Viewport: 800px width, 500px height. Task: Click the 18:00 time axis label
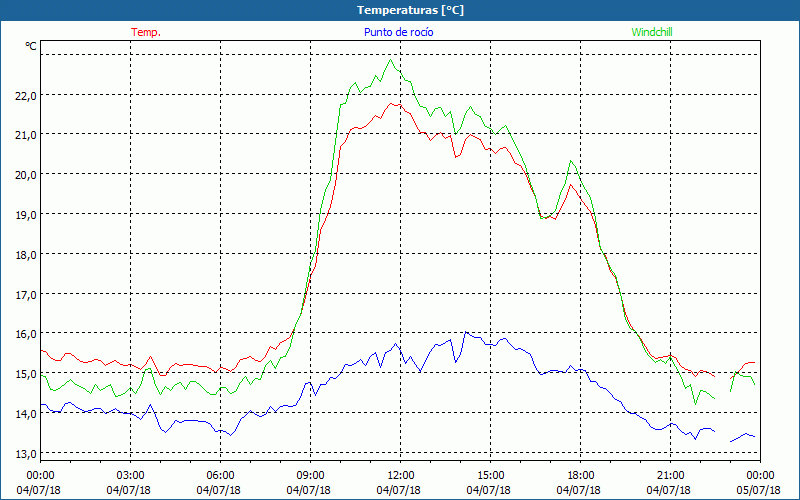tap(581, 476)
